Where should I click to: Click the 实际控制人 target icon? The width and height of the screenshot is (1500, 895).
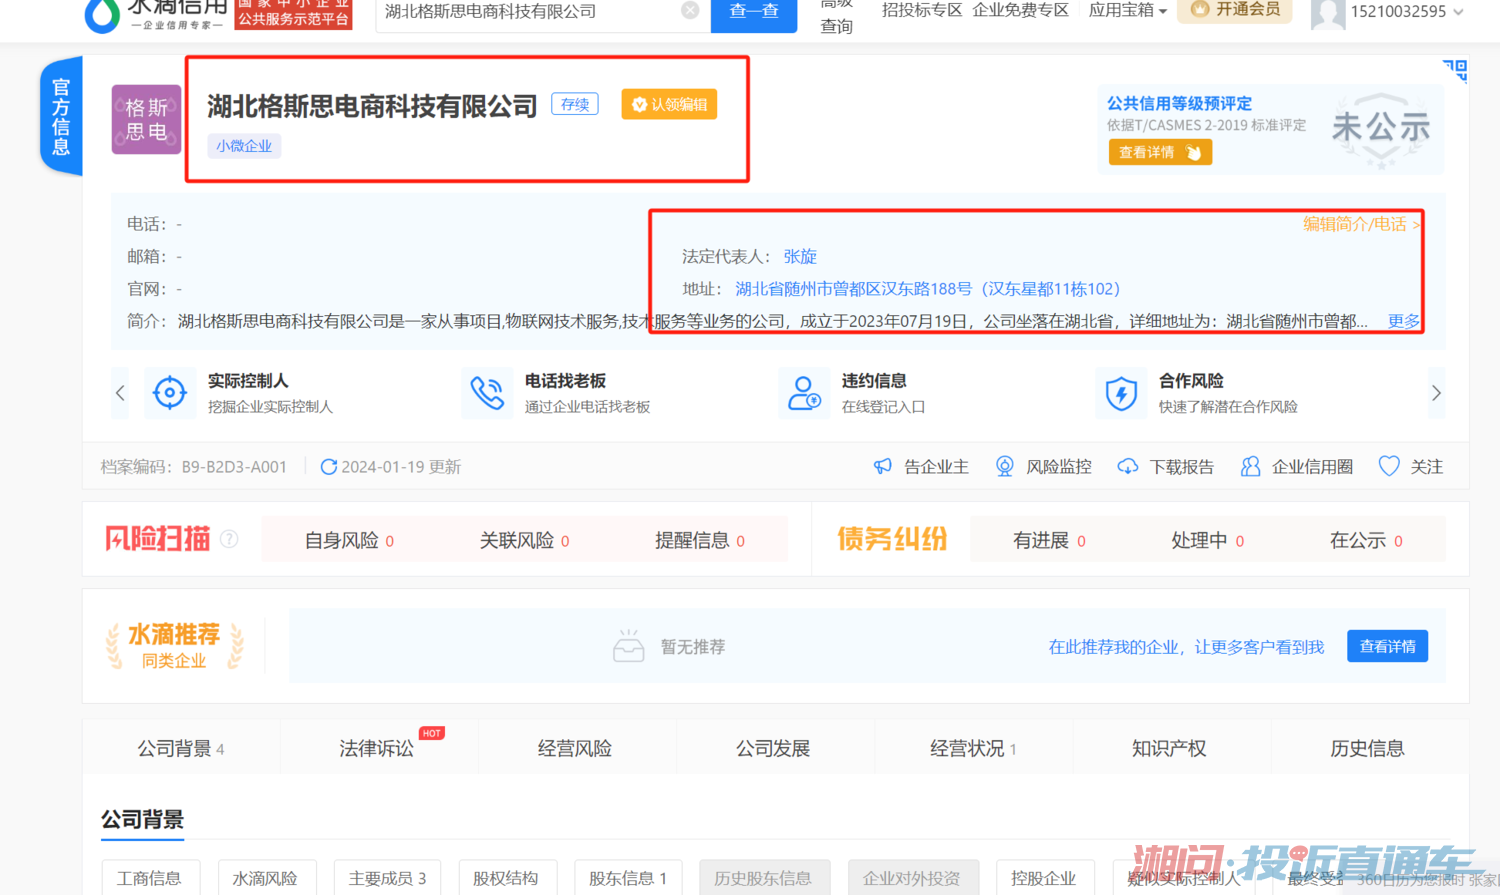click(170, 393)
